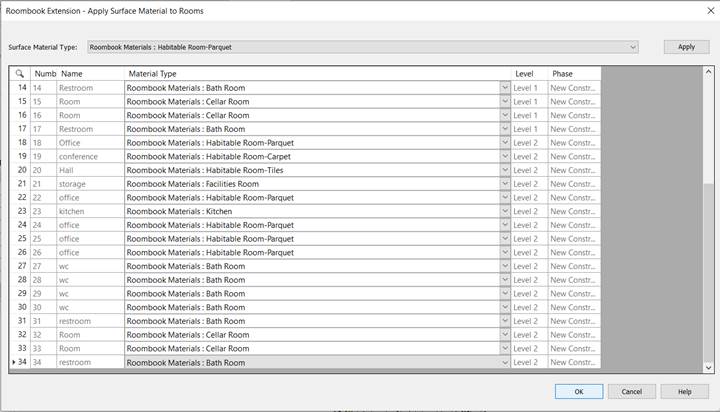The width and height of the screenshot is (720, 412).
Task: Open material dropdown for row 19 conference
Action: coord(505,157)
